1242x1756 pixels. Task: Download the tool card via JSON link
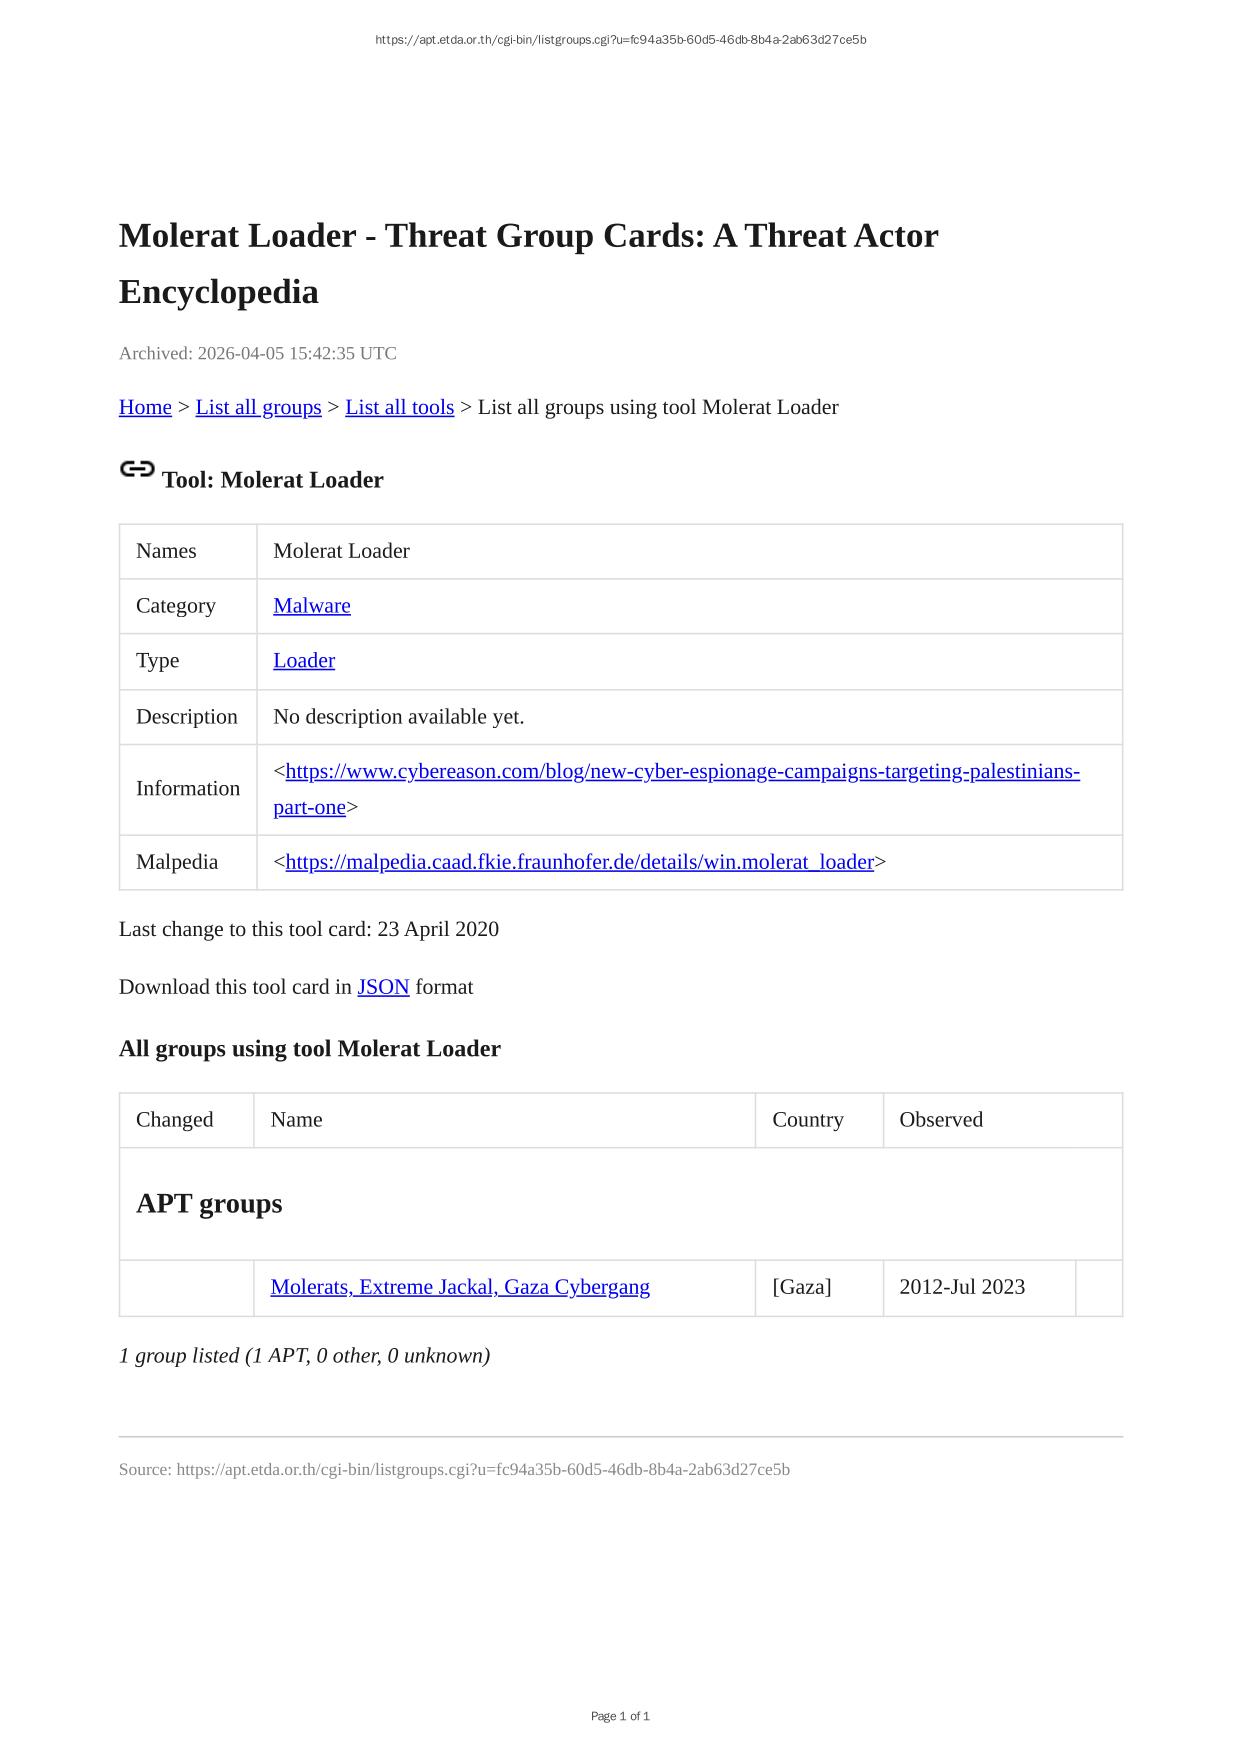[x=383, y=987]
